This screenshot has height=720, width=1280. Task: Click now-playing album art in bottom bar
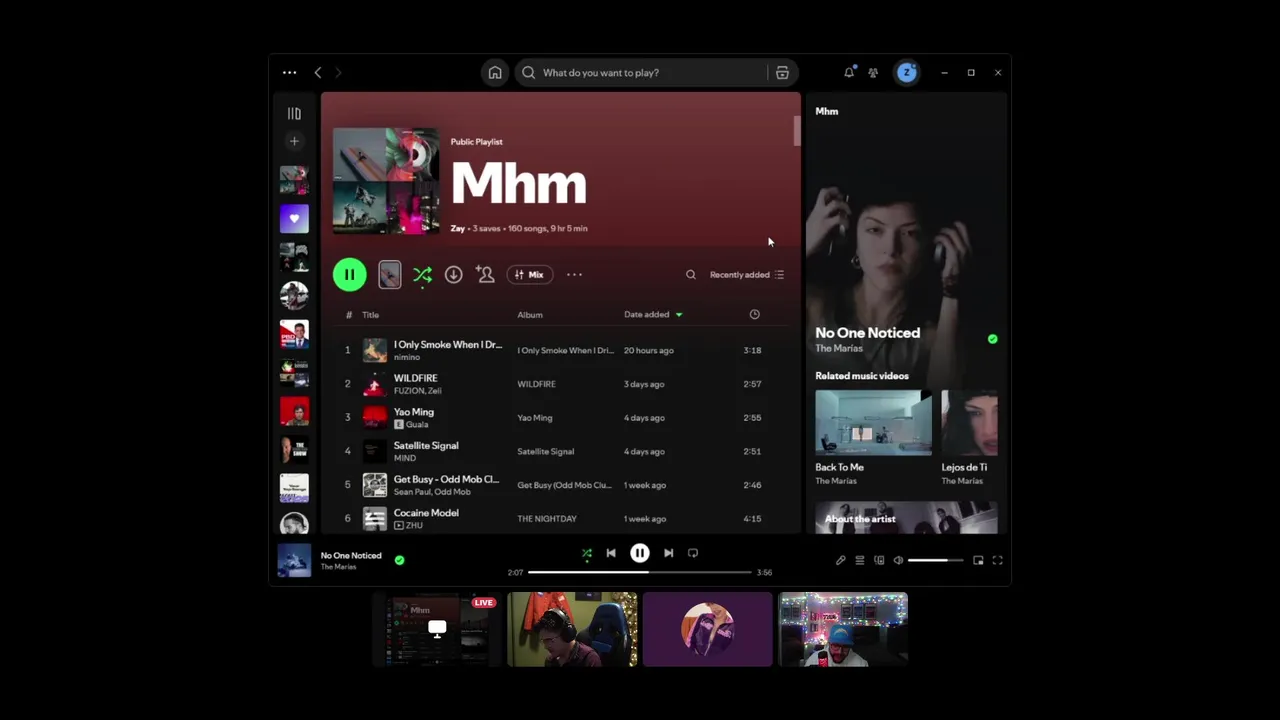point(294,561)
